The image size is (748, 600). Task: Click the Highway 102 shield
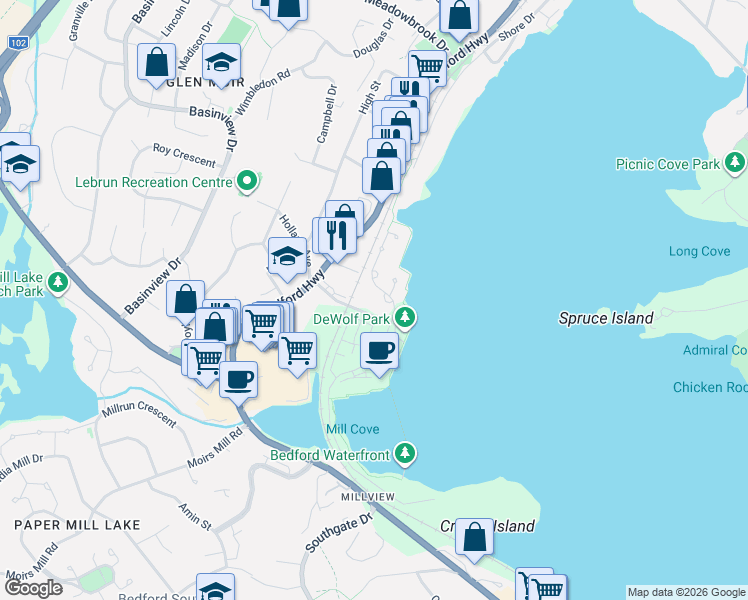18,43
